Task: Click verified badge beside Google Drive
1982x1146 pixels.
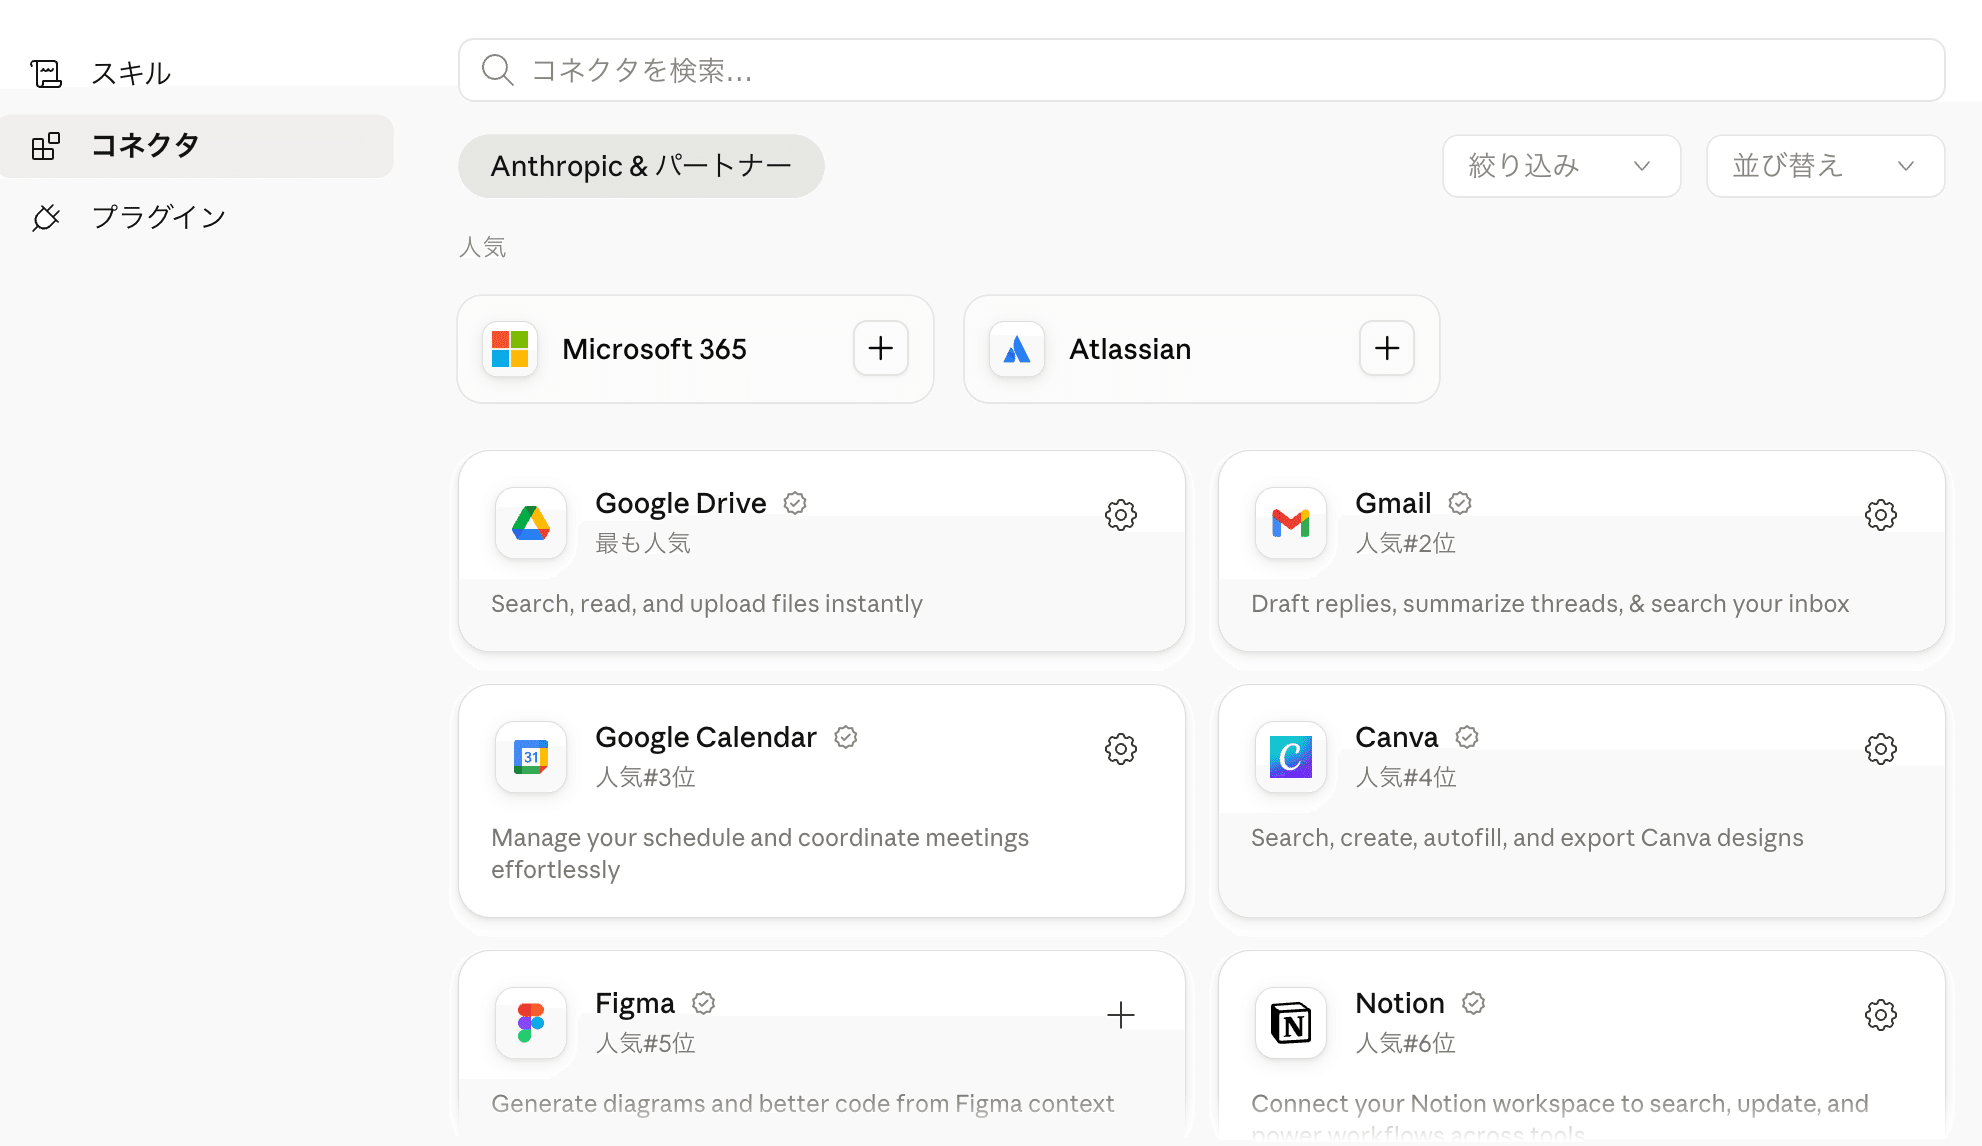Action: [x=795, y=503]
